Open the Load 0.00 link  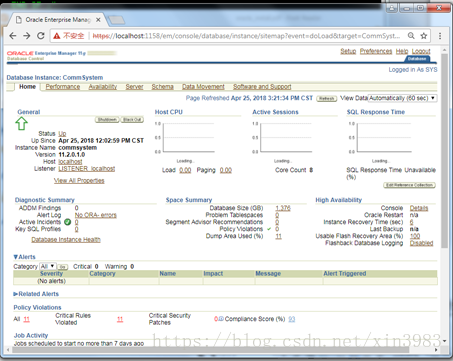point(185,170)
